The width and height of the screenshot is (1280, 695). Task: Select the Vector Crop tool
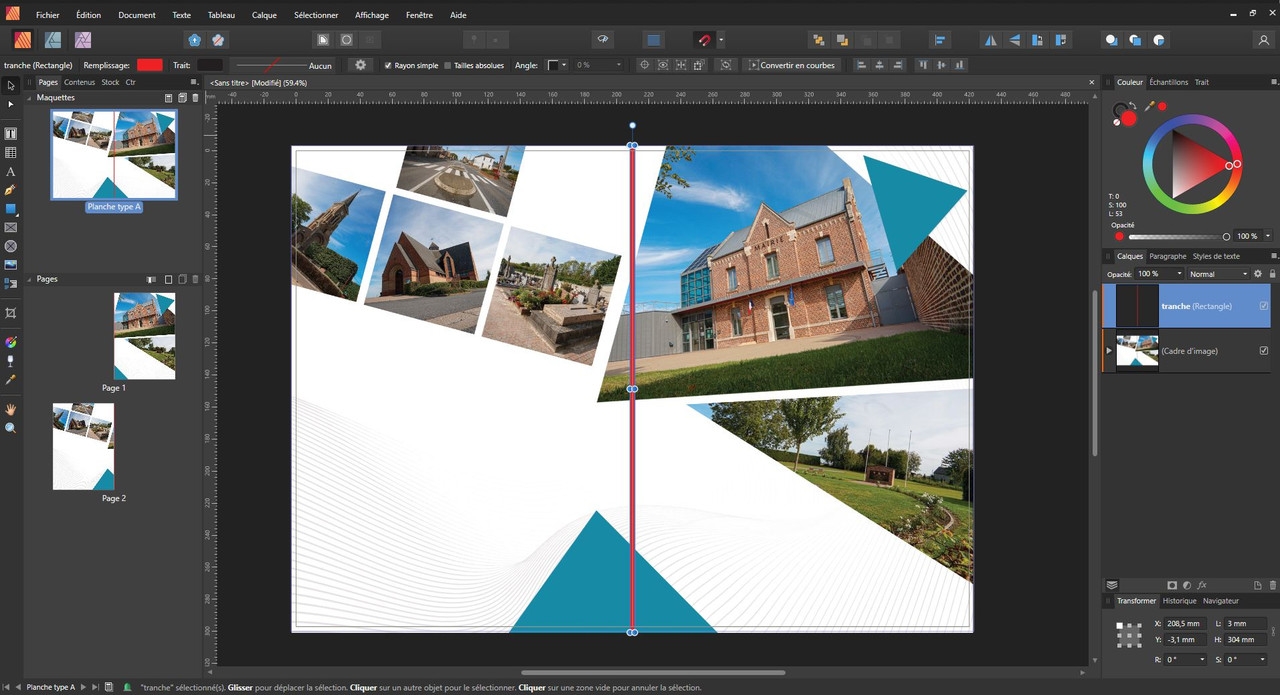pyautogui.click(x=11, y=313)
